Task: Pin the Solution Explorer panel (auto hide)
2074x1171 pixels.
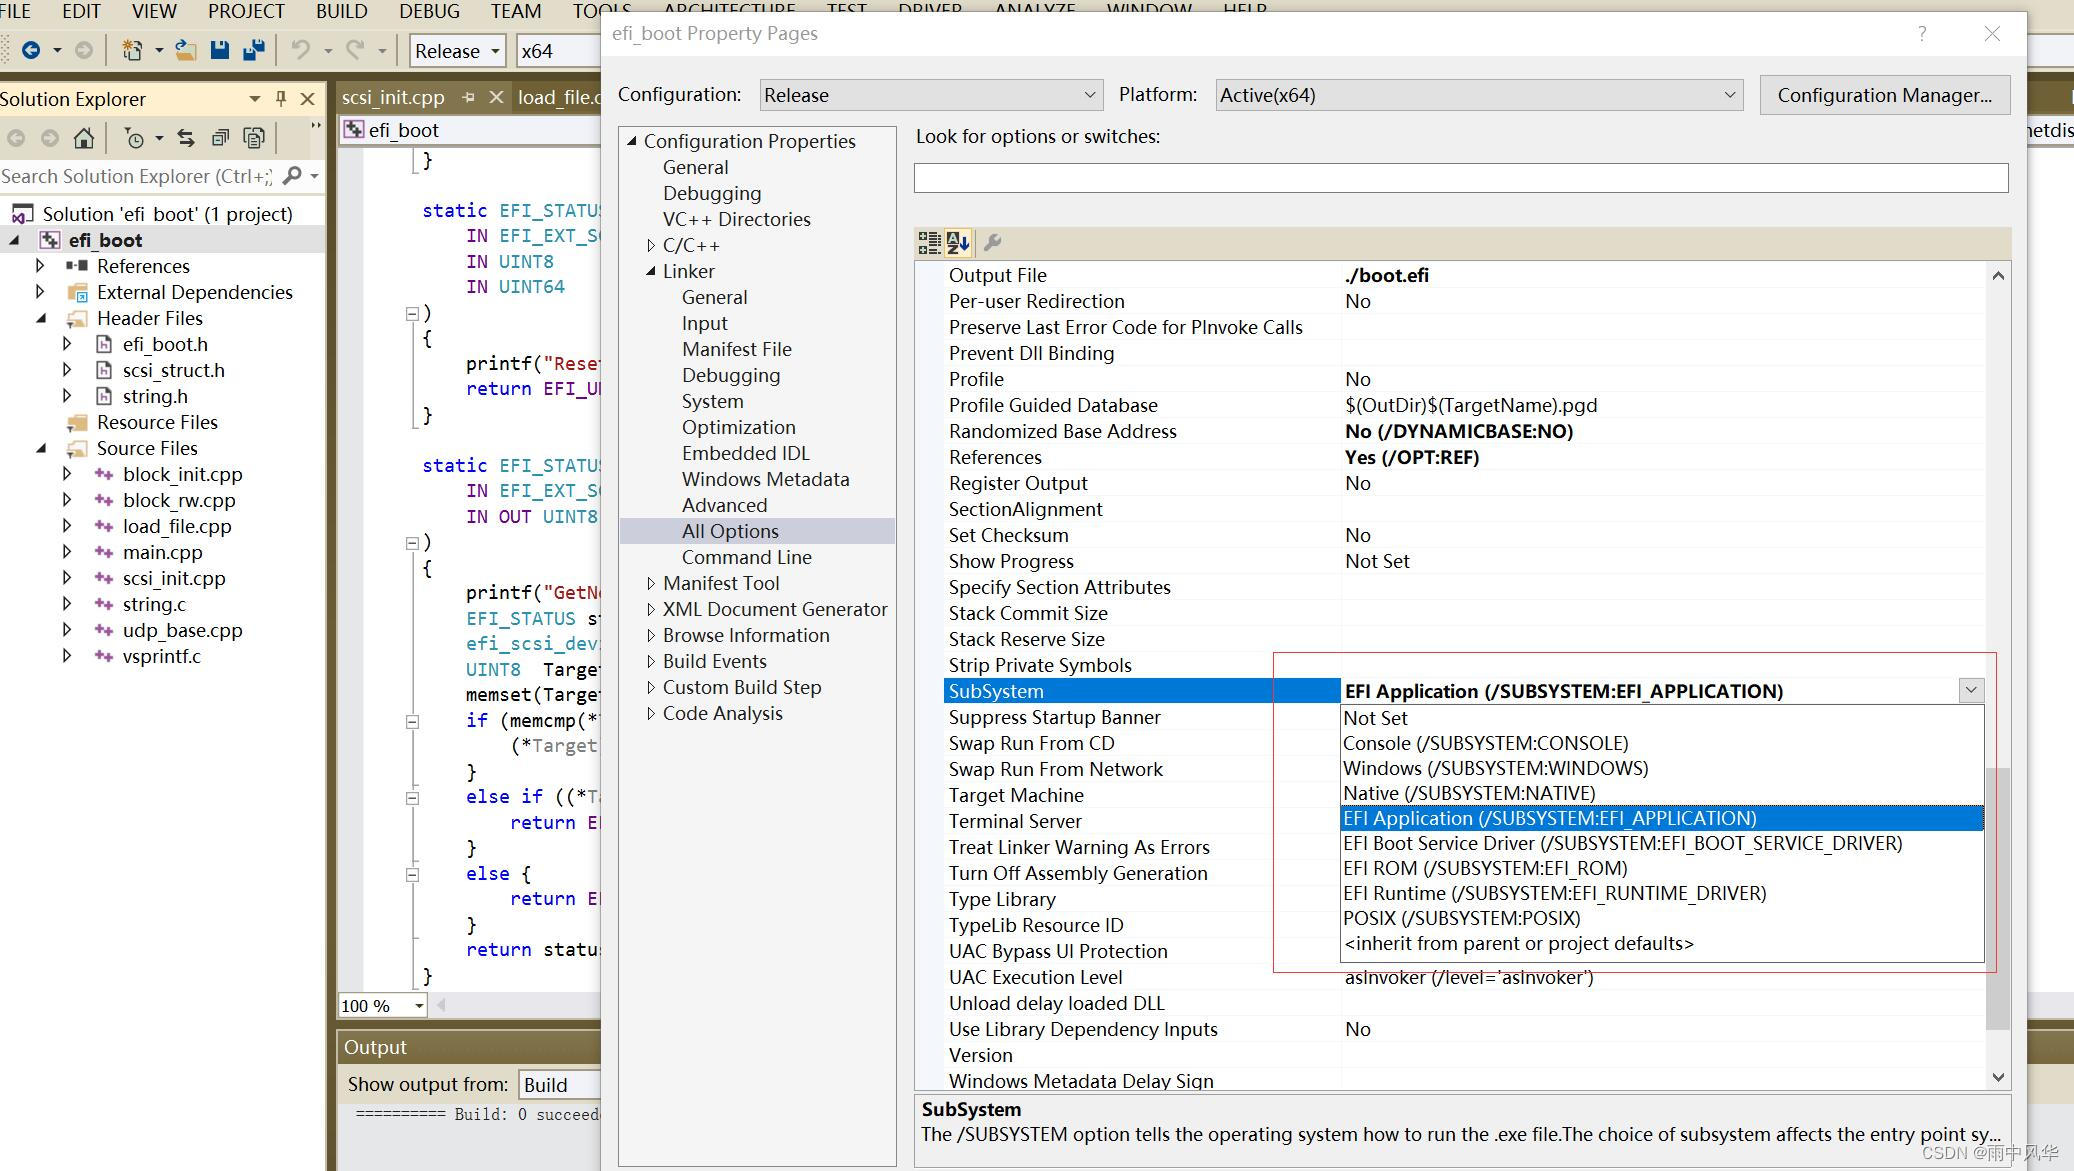Action: click(x=281, y=98)
